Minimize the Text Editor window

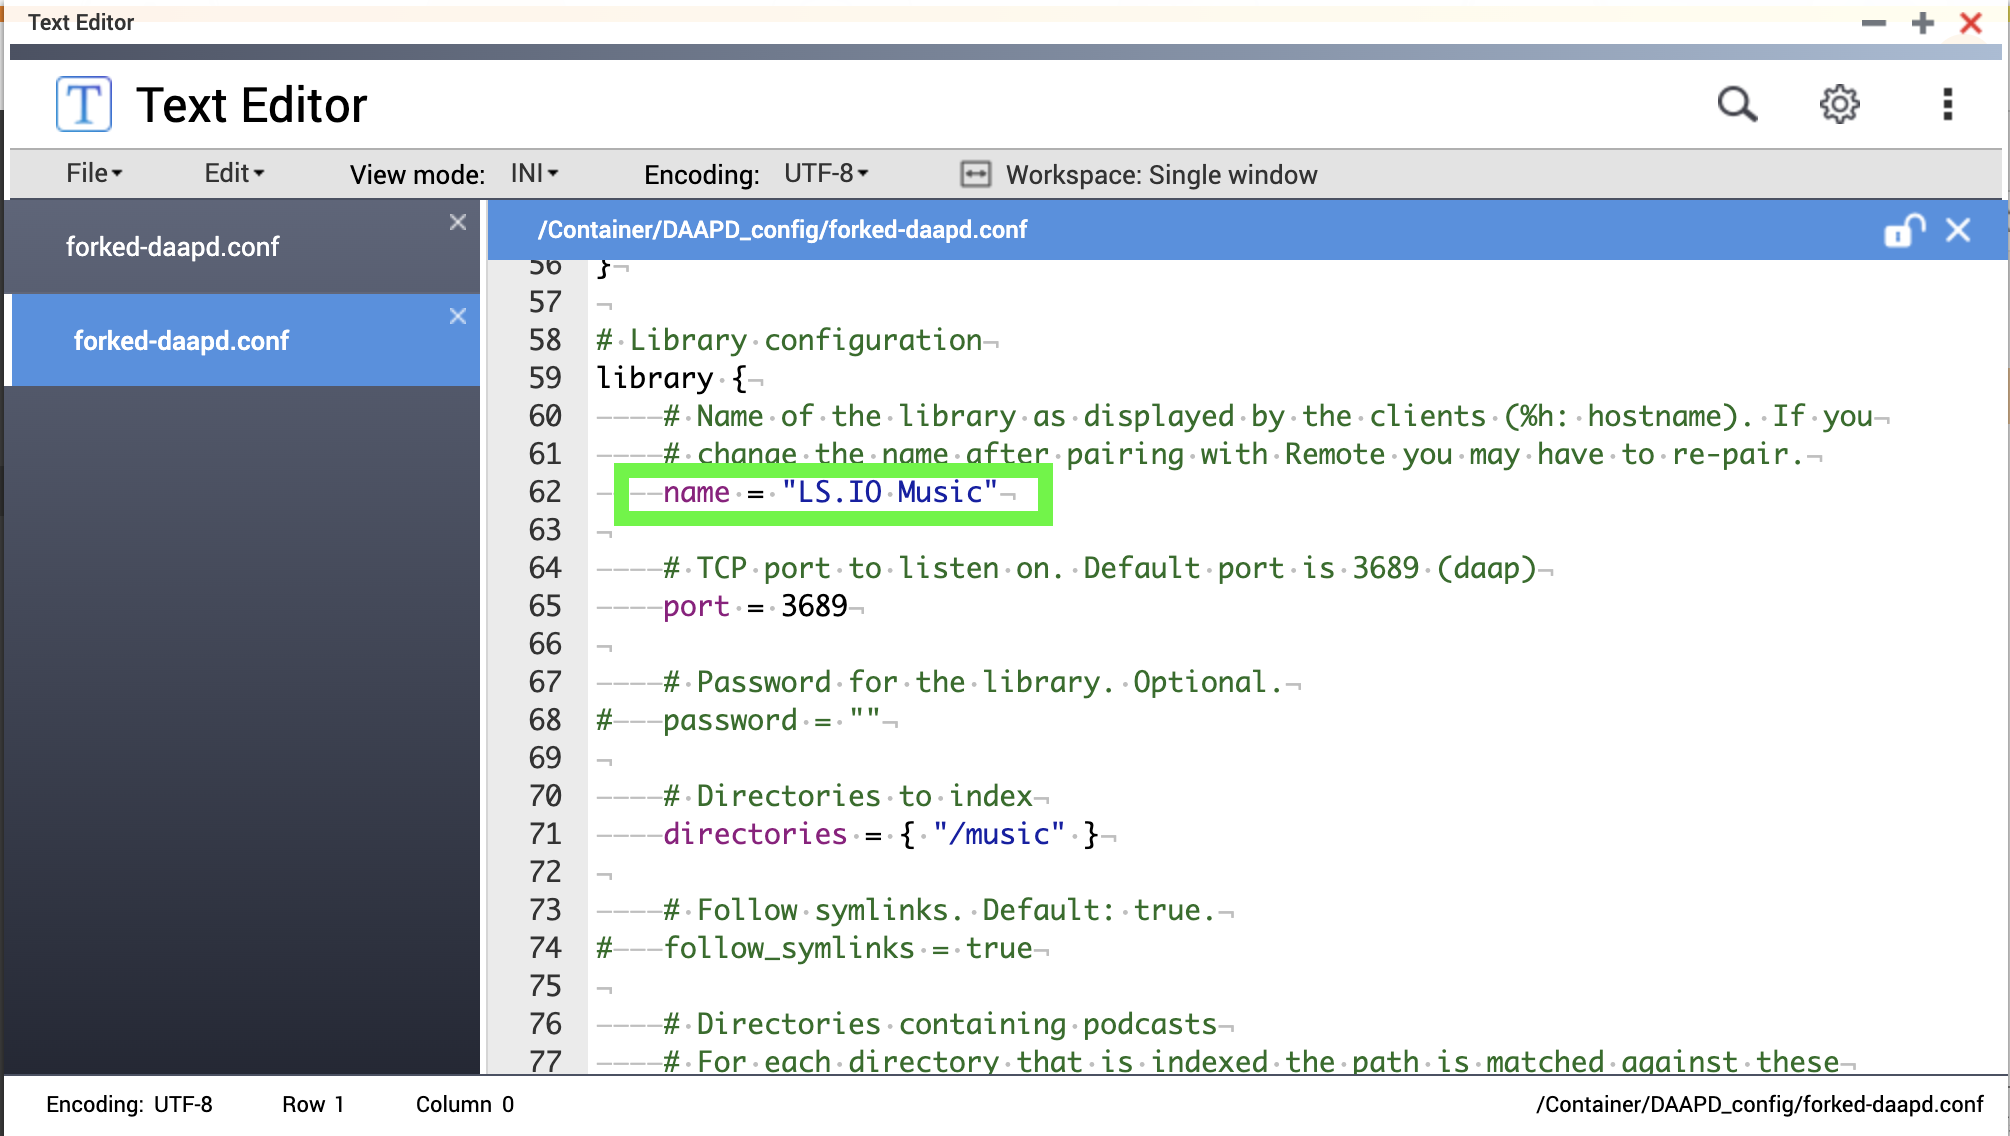click(1874, 23)
